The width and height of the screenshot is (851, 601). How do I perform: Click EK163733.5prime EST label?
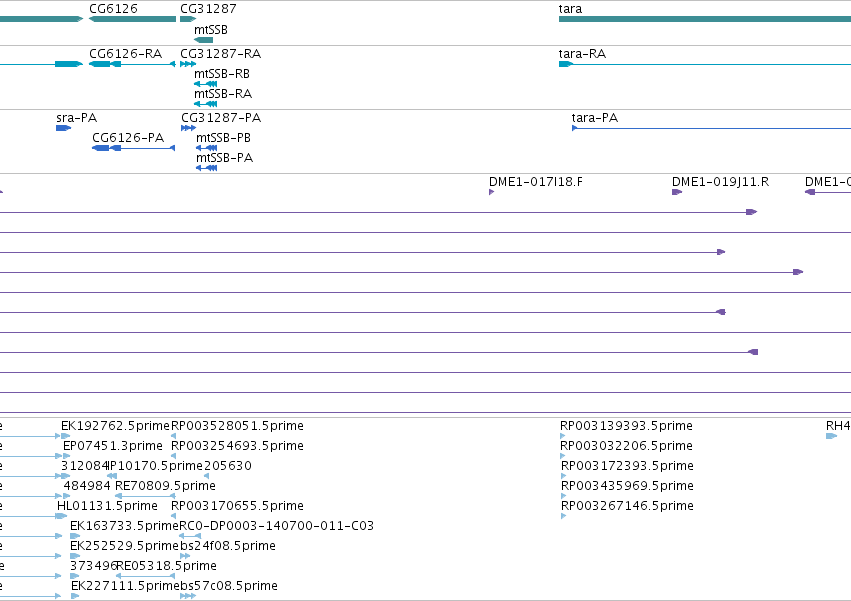tap(124, 526)
